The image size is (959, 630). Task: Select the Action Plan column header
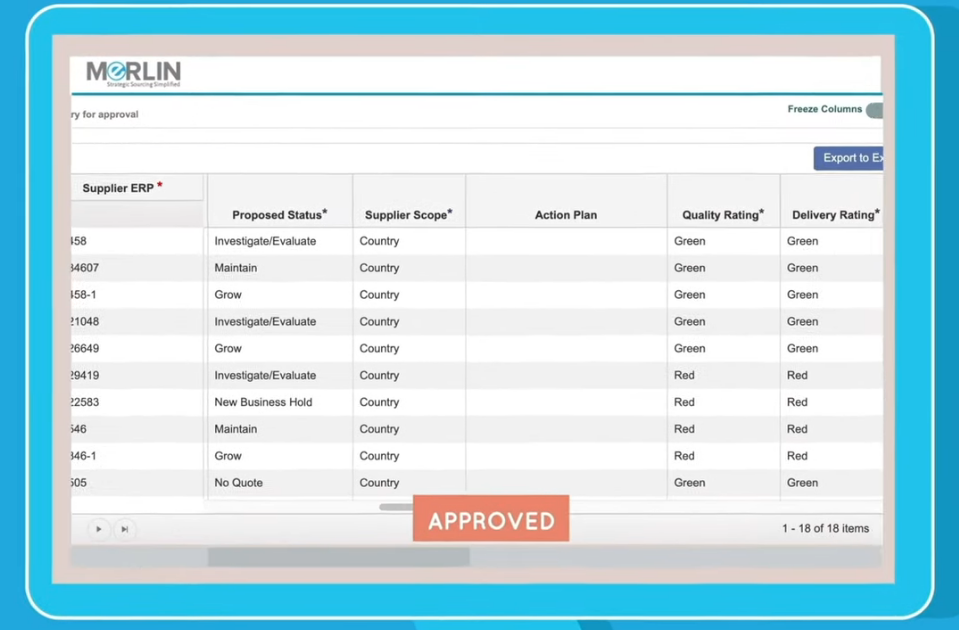coord(565,215)
